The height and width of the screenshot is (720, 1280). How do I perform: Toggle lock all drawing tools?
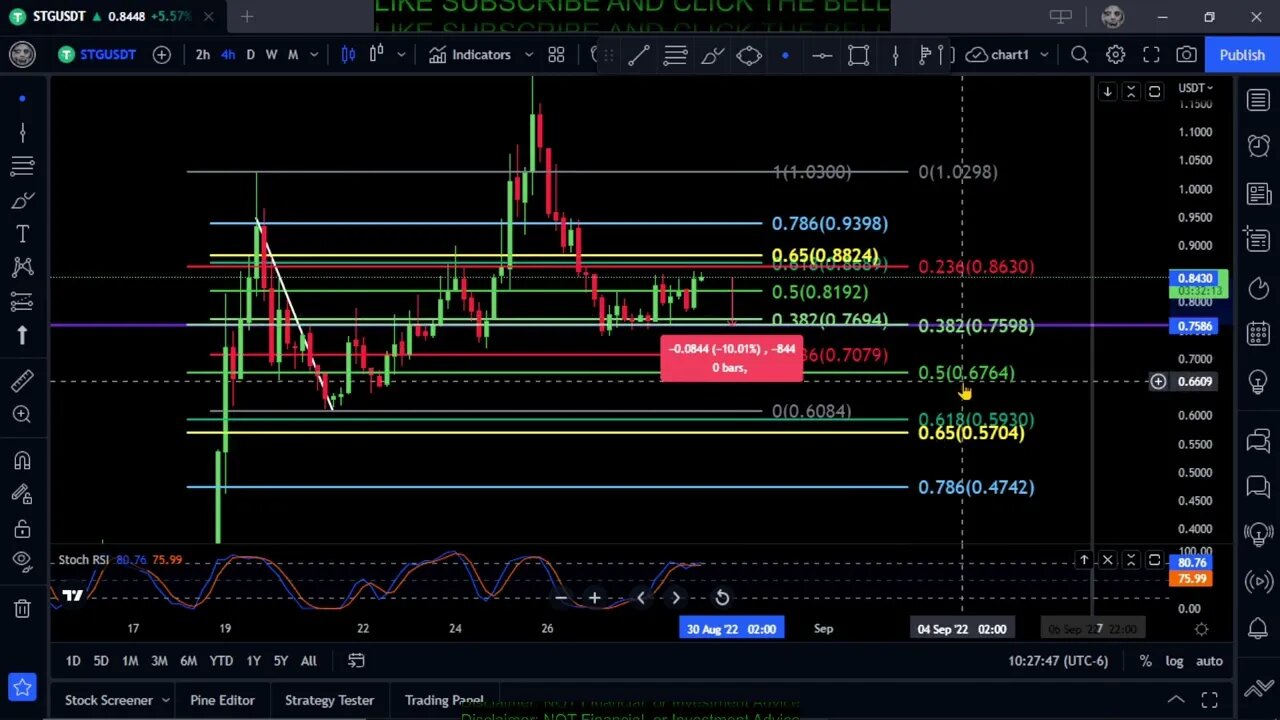tap(22, 529)
